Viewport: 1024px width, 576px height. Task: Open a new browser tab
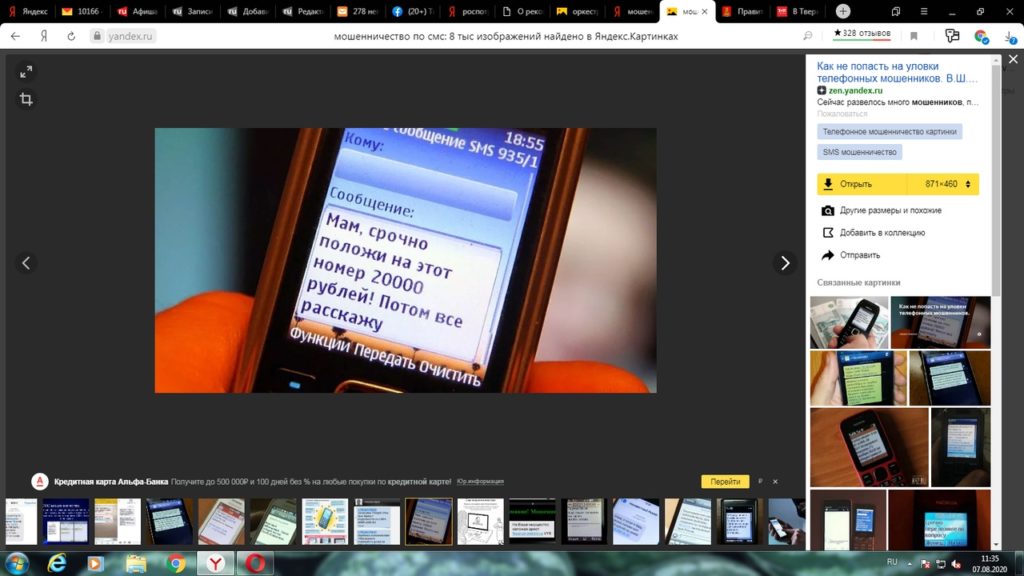click(843, 11)
